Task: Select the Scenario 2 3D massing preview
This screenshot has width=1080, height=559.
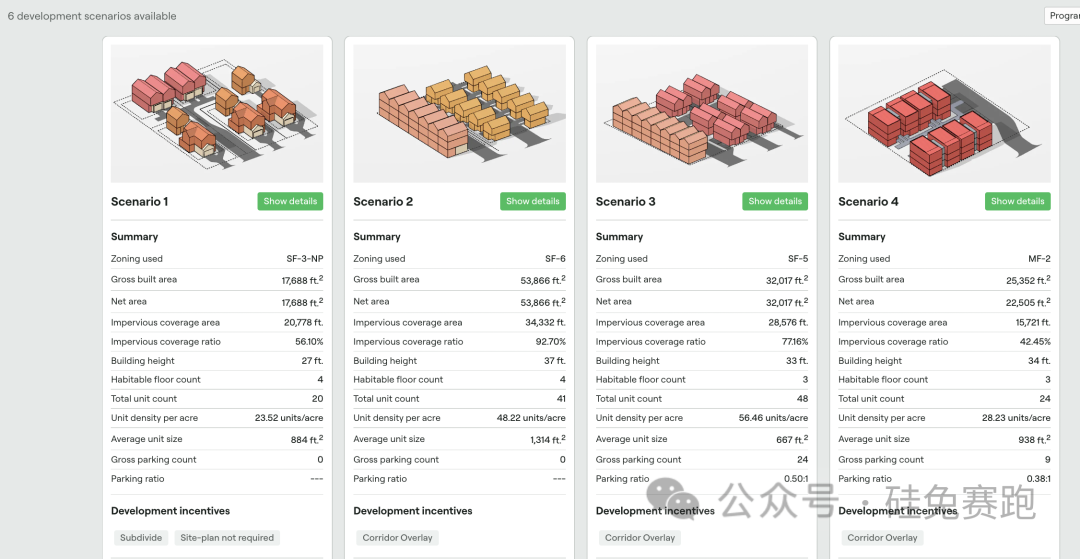Action: (x=459, y=112)
